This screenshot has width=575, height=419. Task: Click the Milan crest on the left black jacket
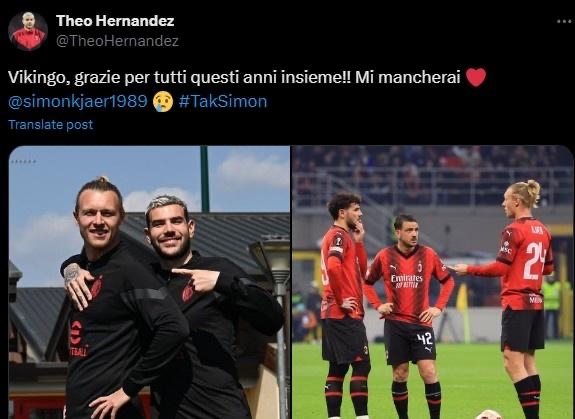(x=96, y=287)
